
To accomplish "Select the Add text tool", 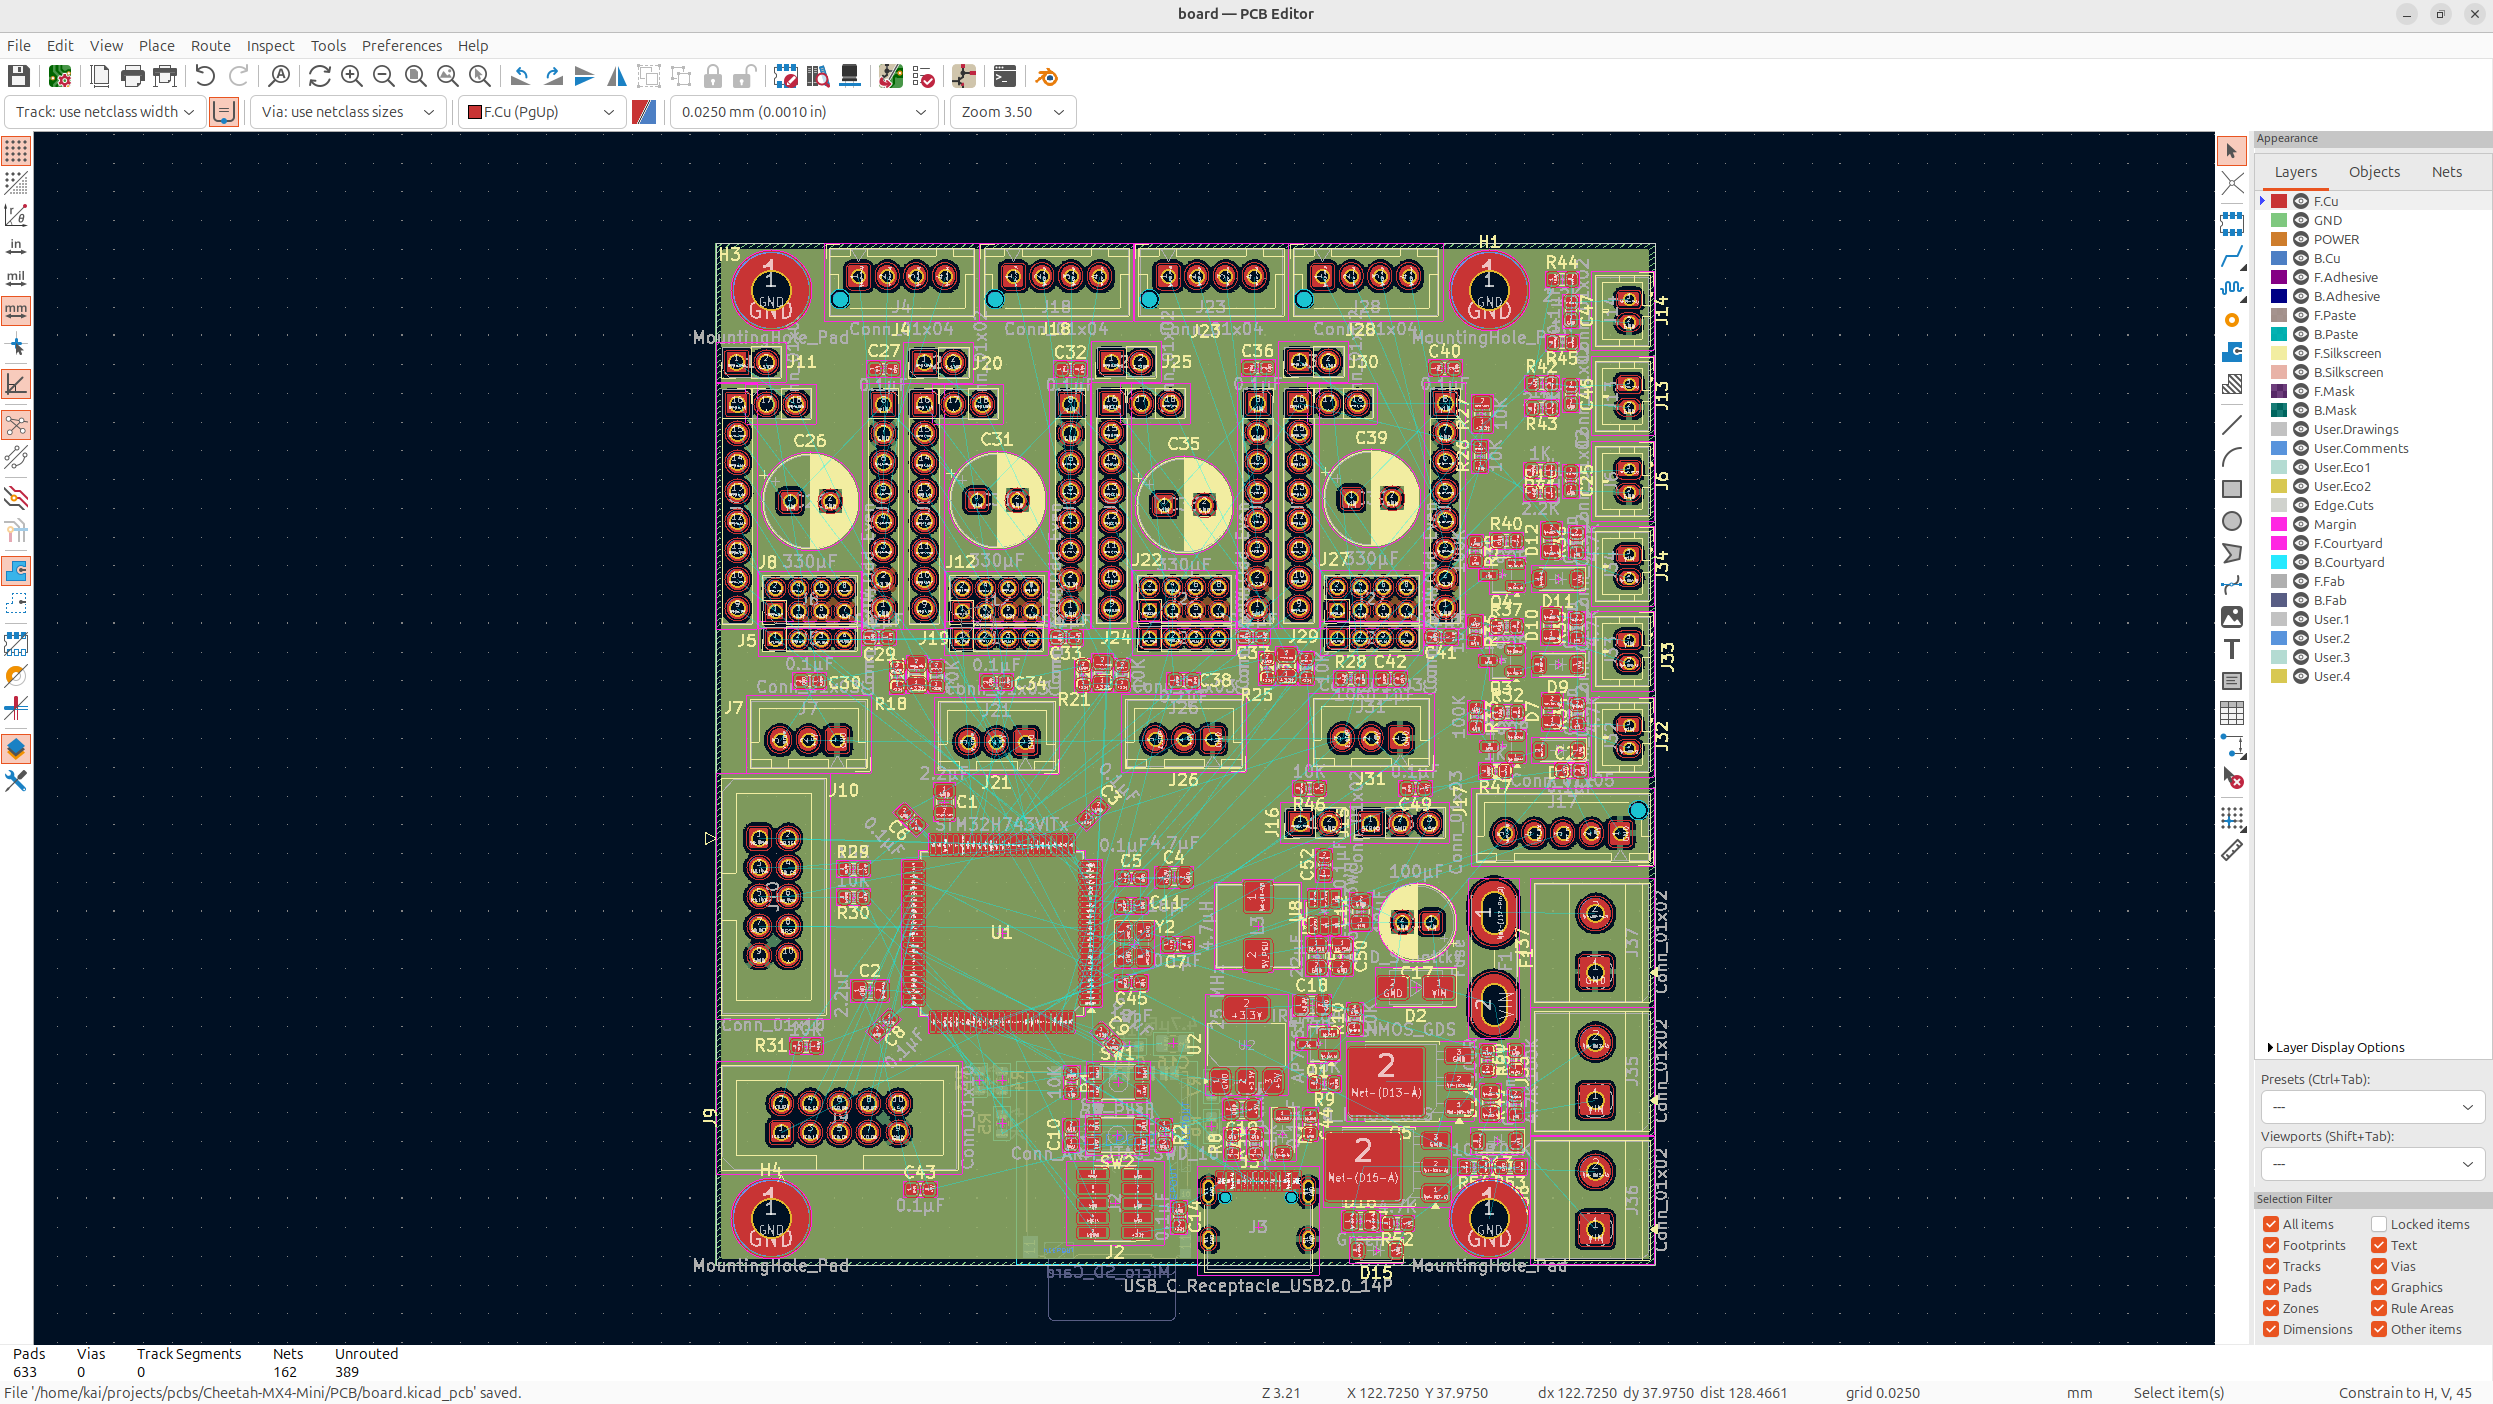I will (2232, 649).
